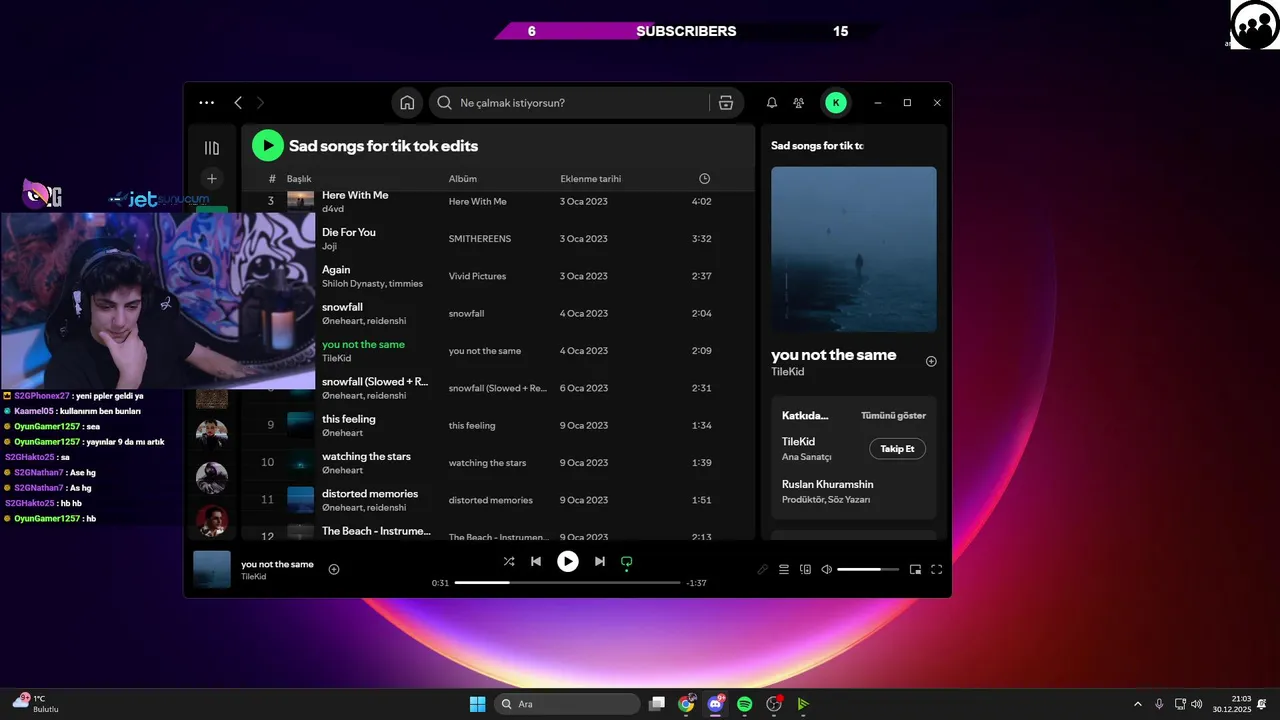Open the Spotify Home icon

[x=407, y=102]
